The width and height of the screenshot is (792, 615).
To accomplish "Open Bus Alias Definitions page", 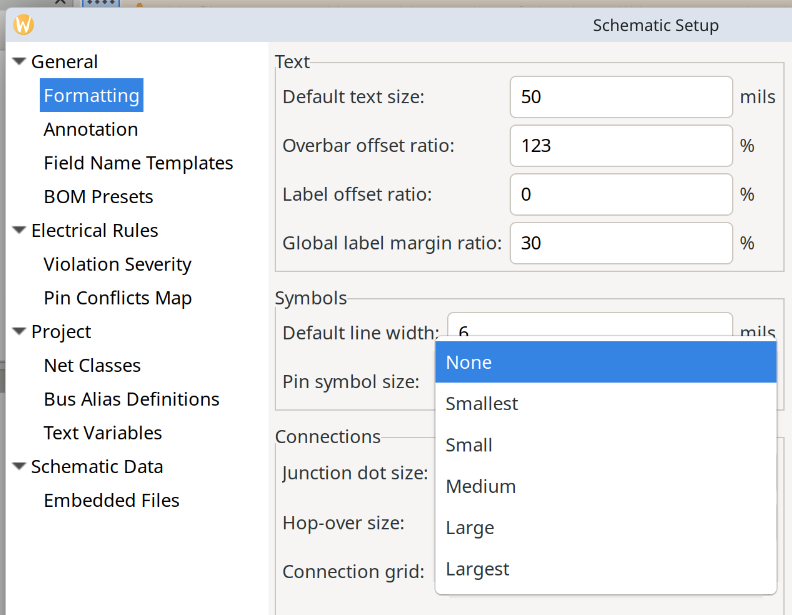I will (131, 400).
